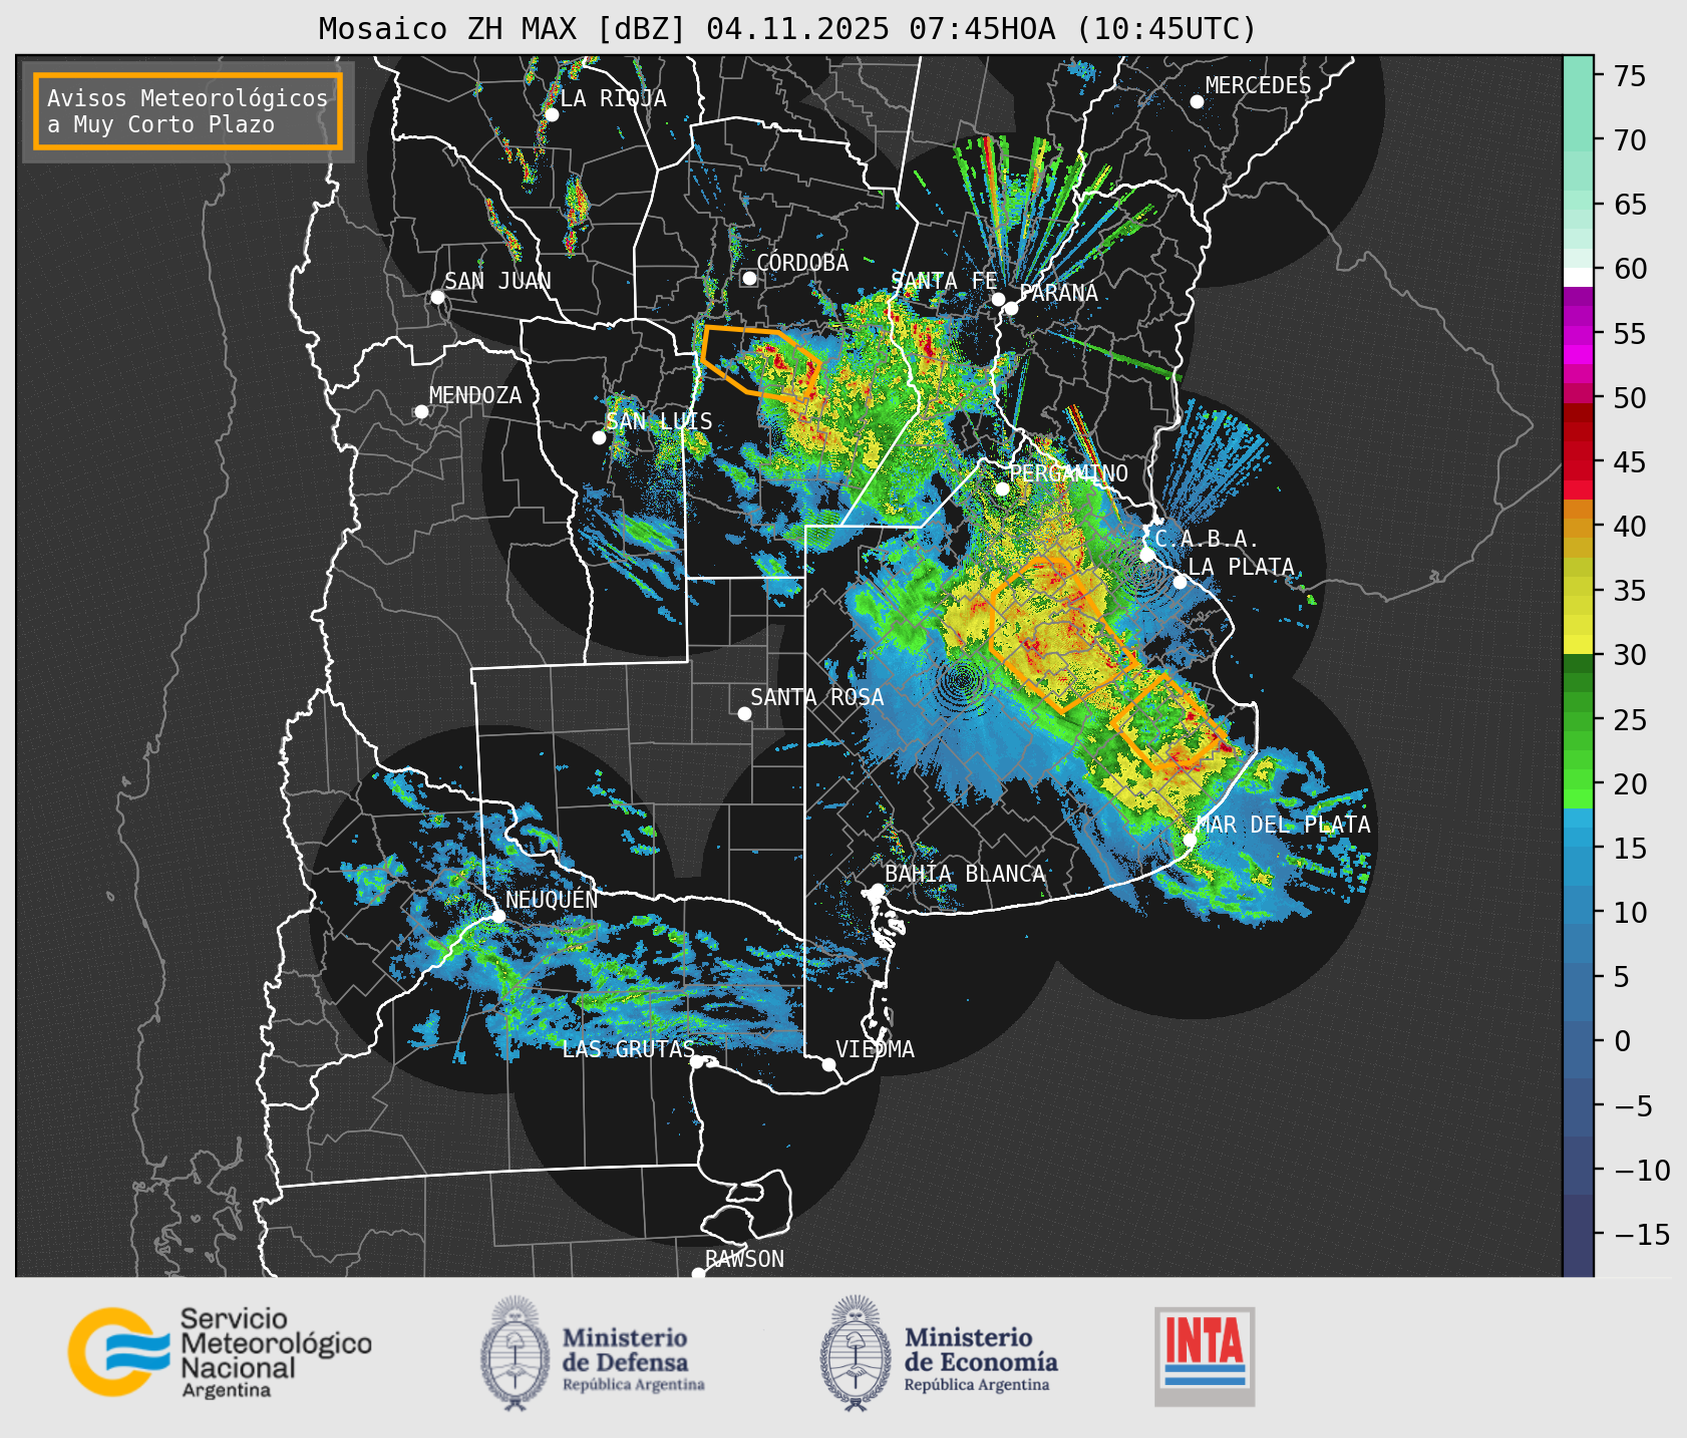
Task: Click the orange warning polygon near Córdoba
Action: pyautogui.click(x=761, y=362)
